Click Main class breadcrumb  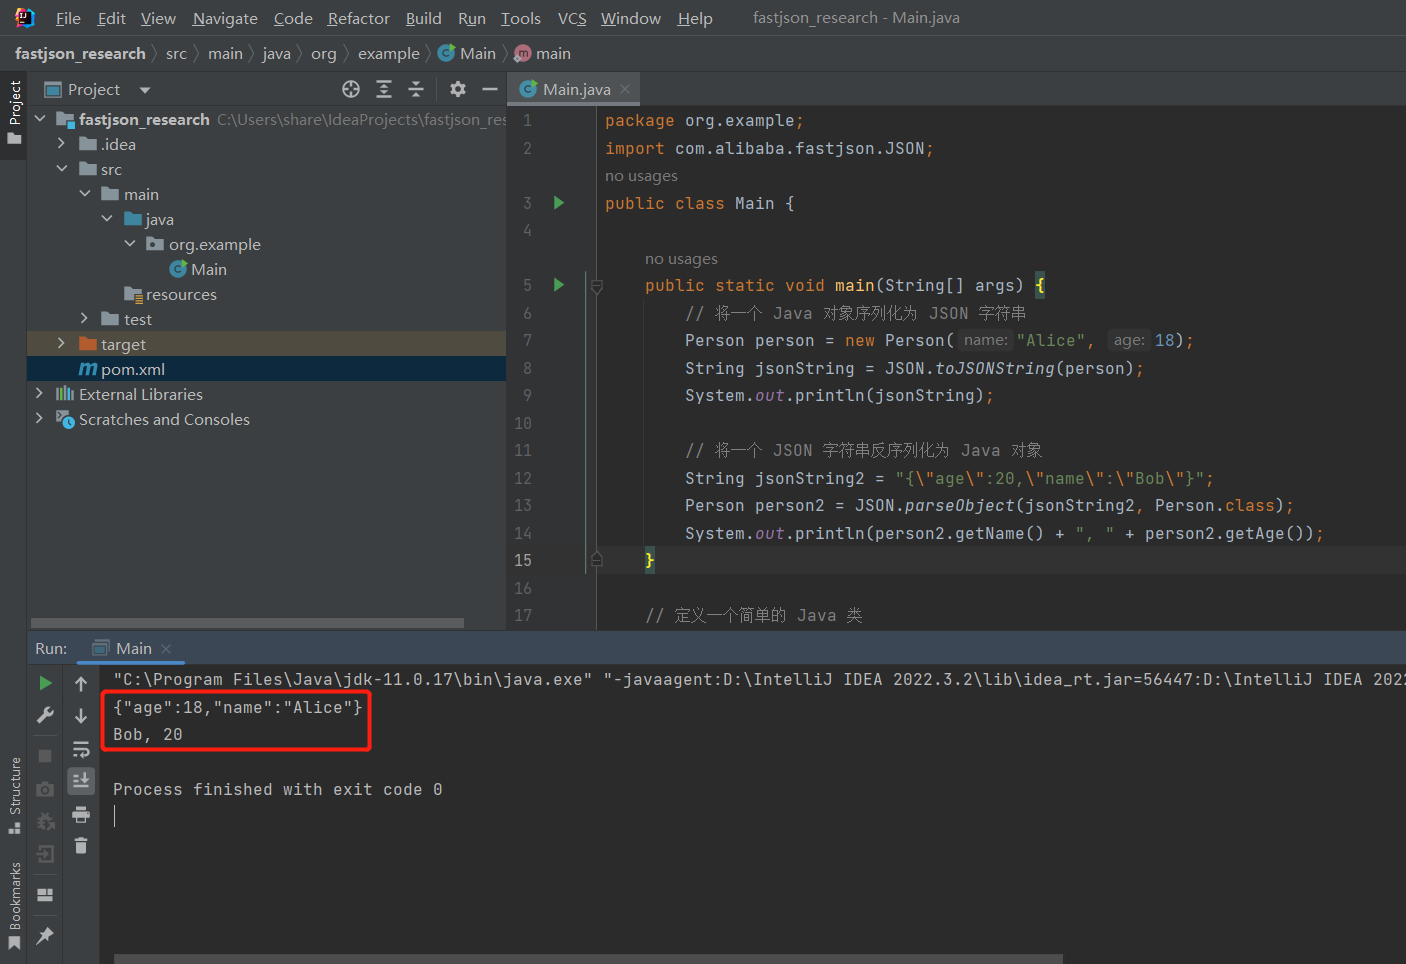coord(467,53)
